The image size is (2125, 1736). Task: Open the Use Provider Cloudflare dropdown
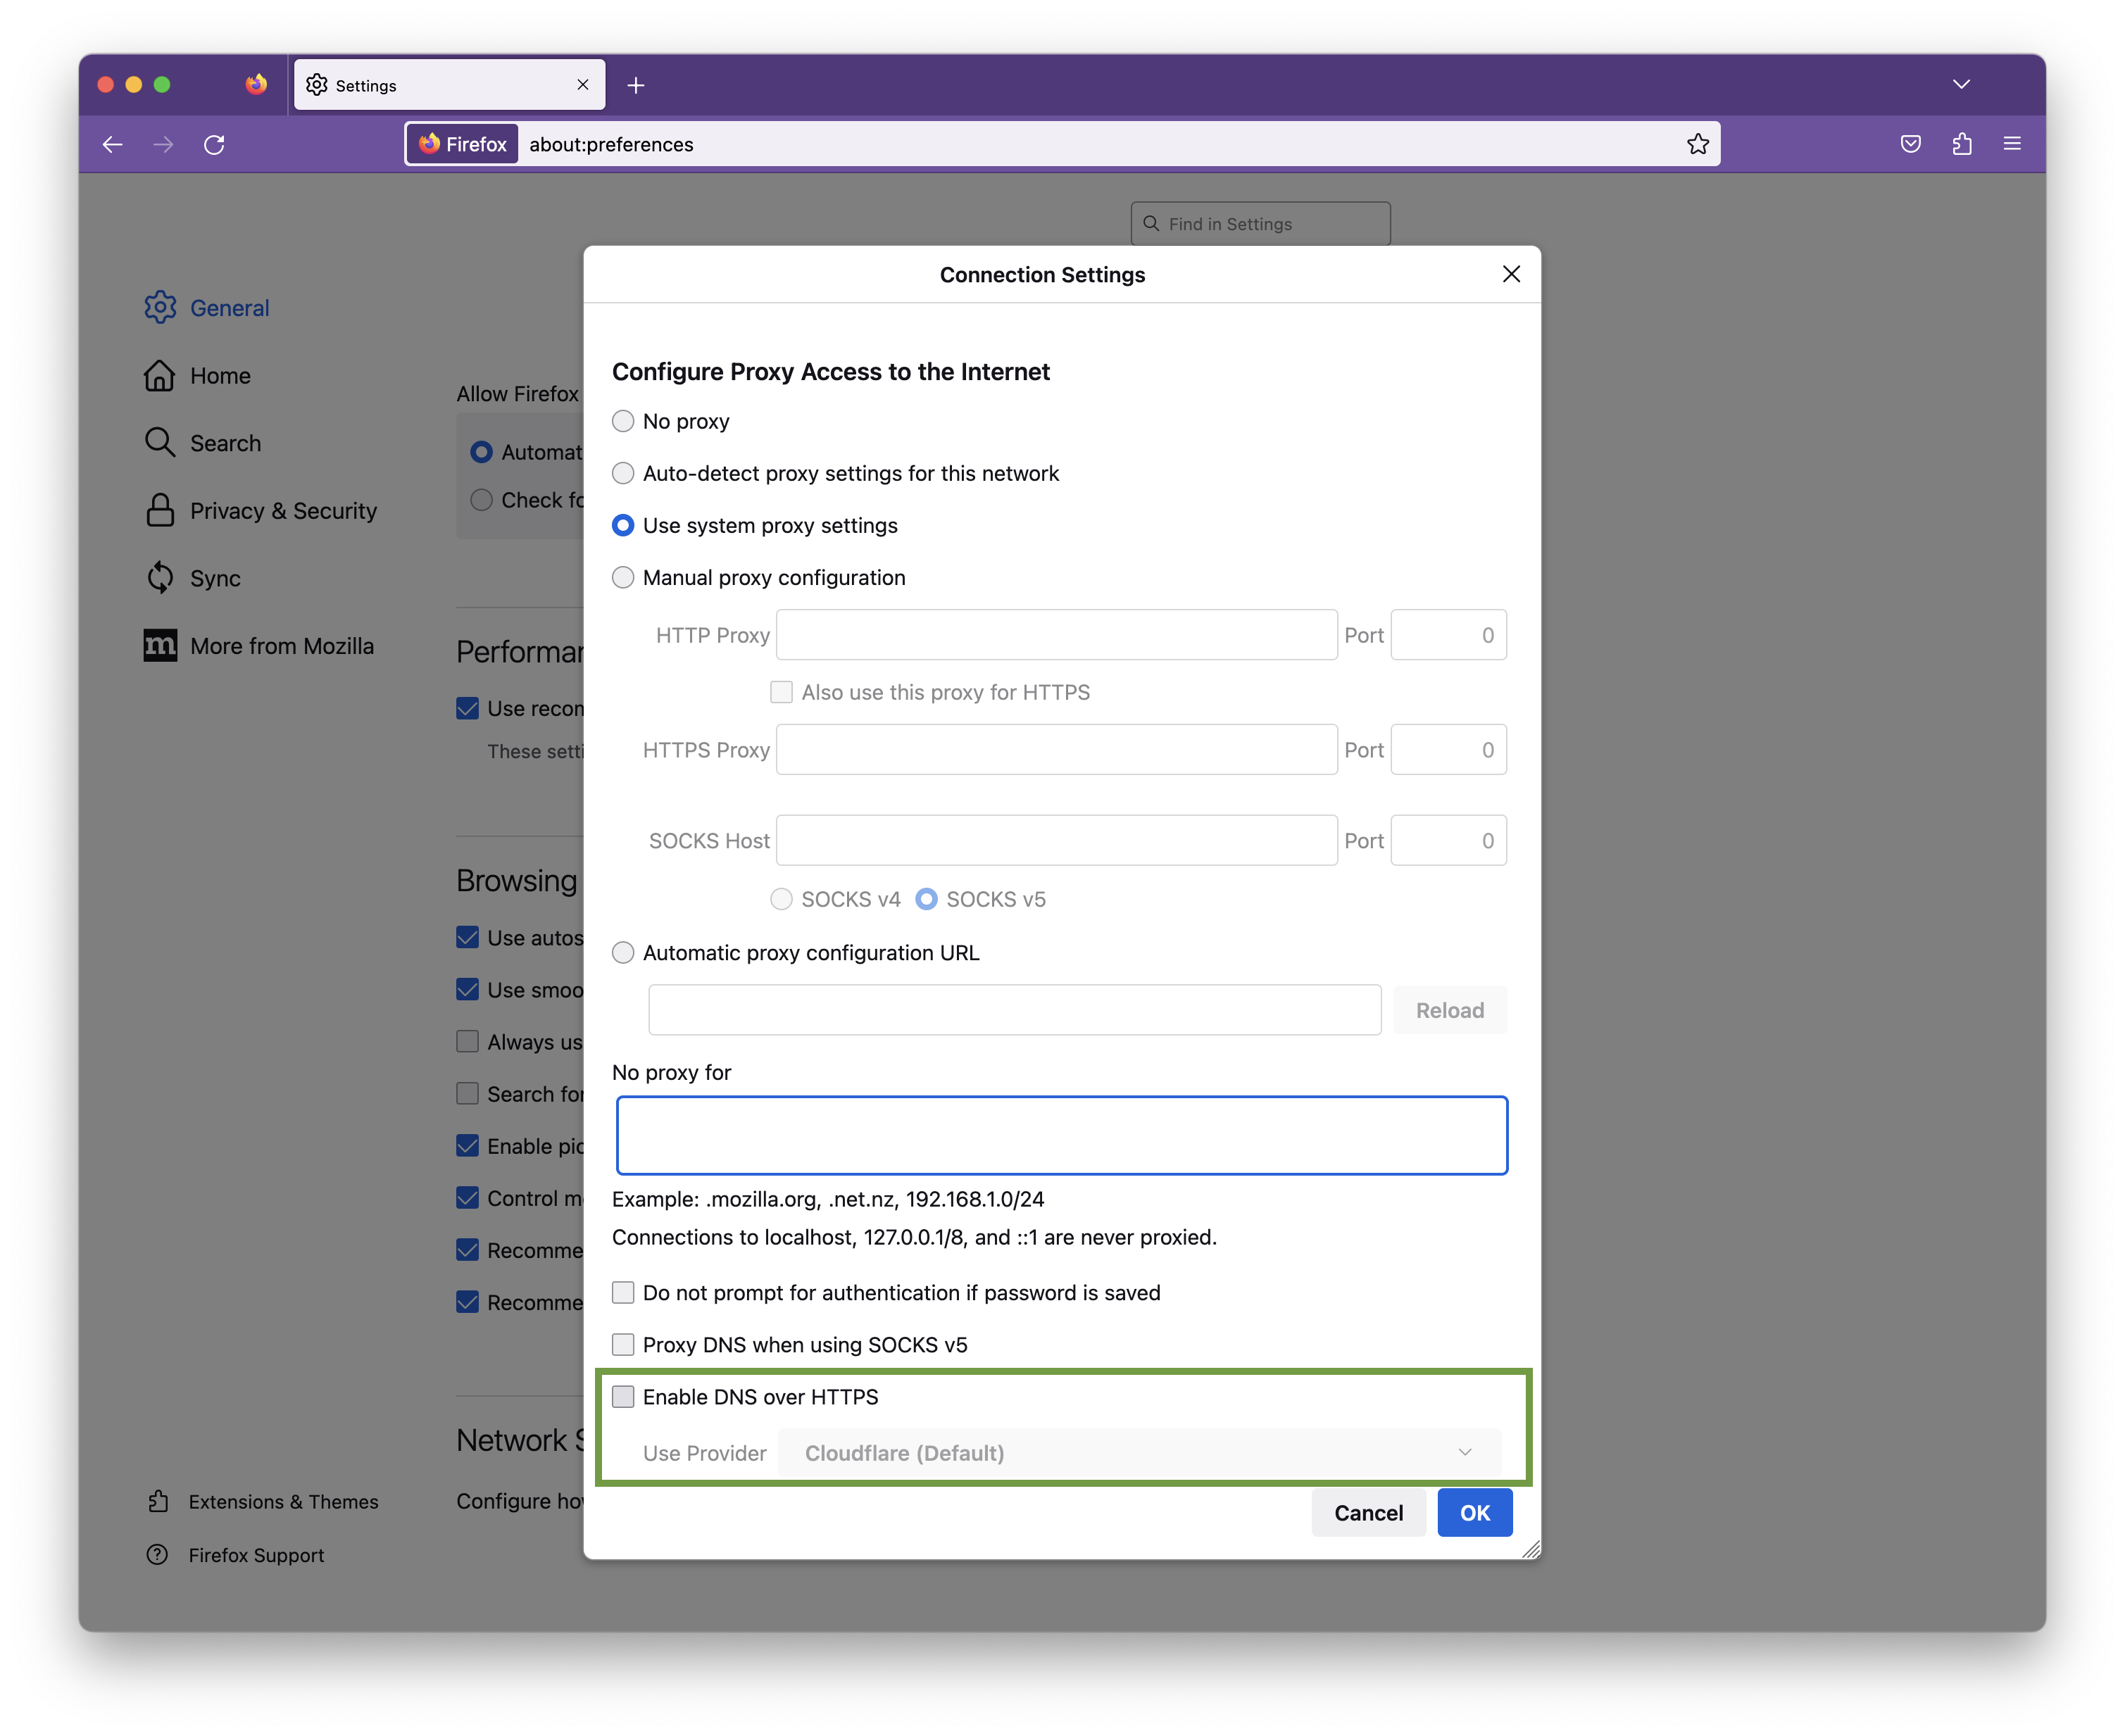(x=1139, y=1453)
